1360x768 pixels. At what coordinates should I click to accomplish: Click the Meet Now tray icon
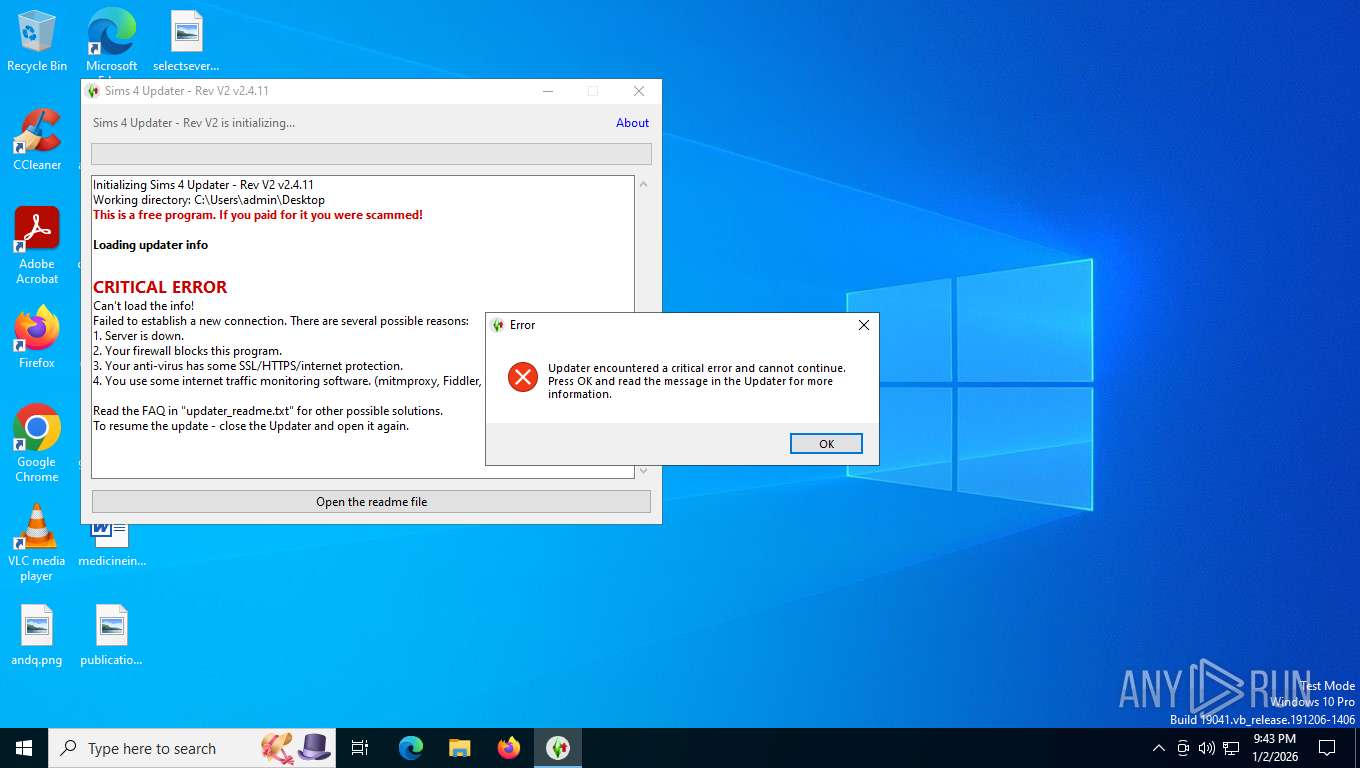1183,748
